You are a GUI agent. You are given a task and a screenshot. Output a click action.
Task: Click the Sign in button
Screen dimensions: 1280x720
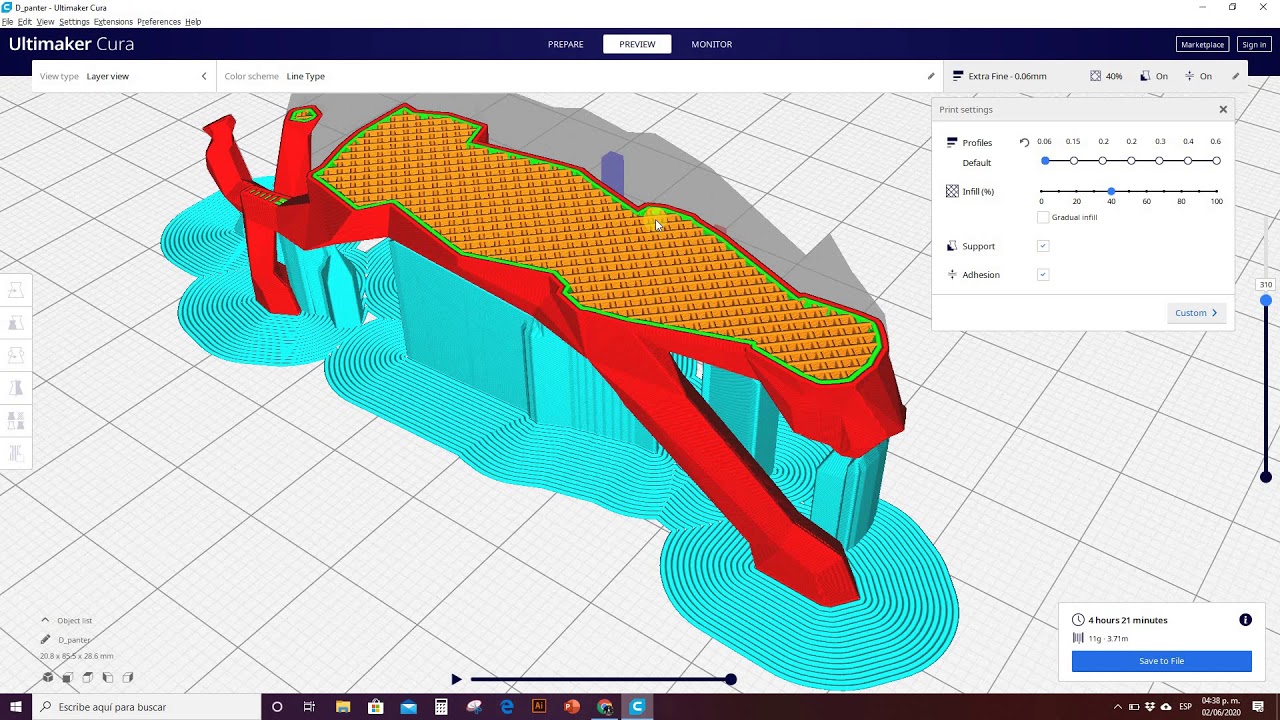pyautogui.click(x=1254, y=44)
